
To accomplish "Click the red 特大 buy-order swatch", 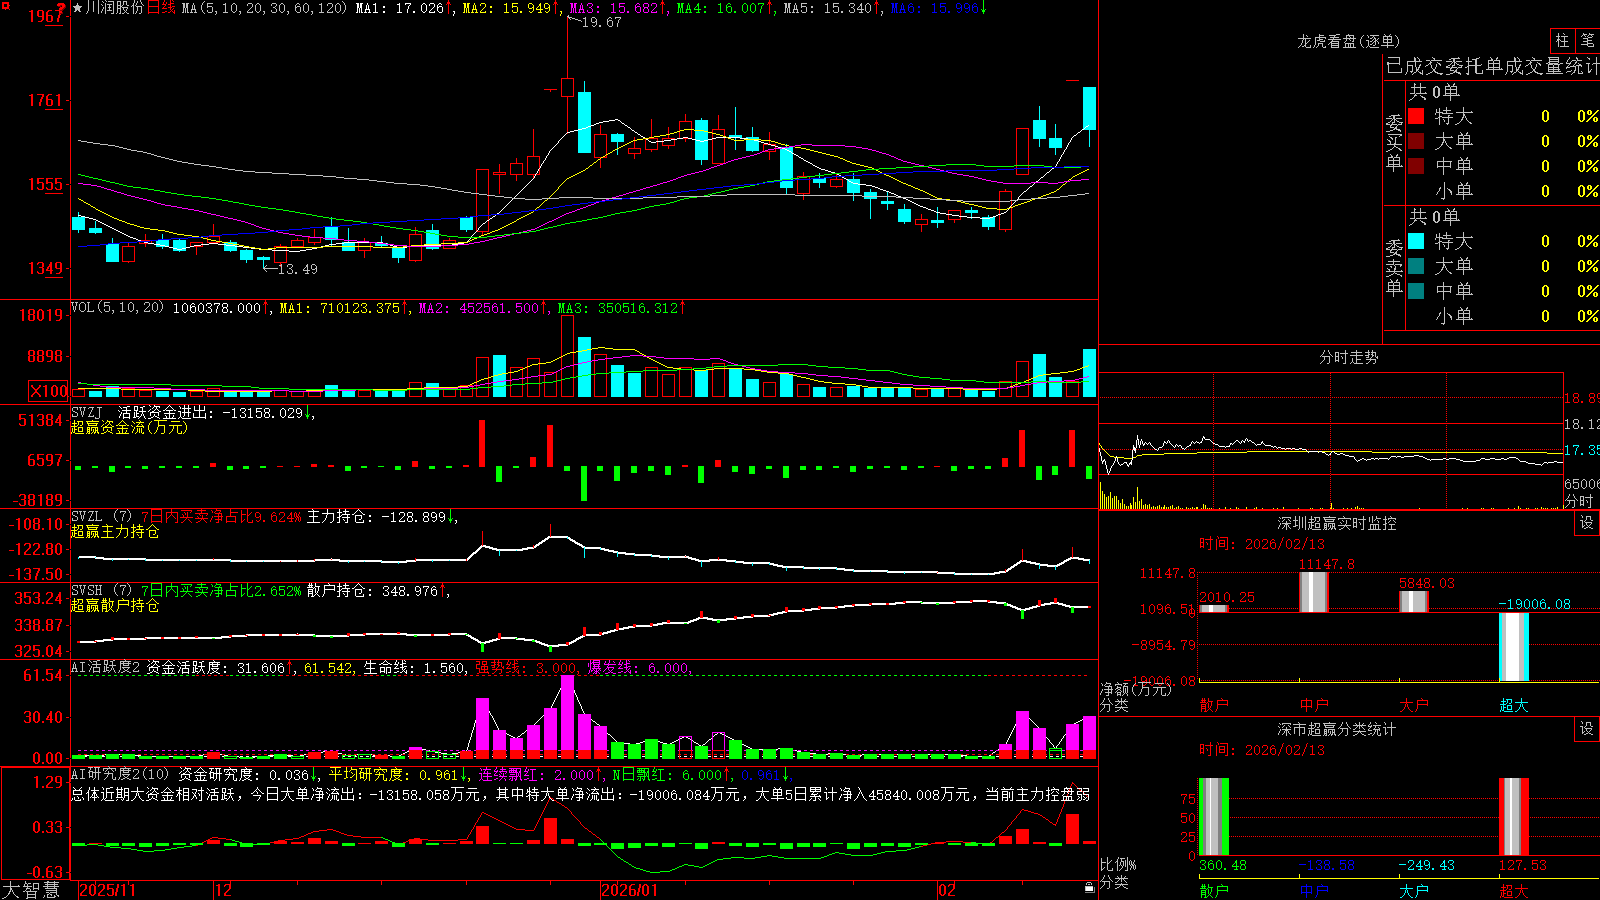I will click(1416, 116).
